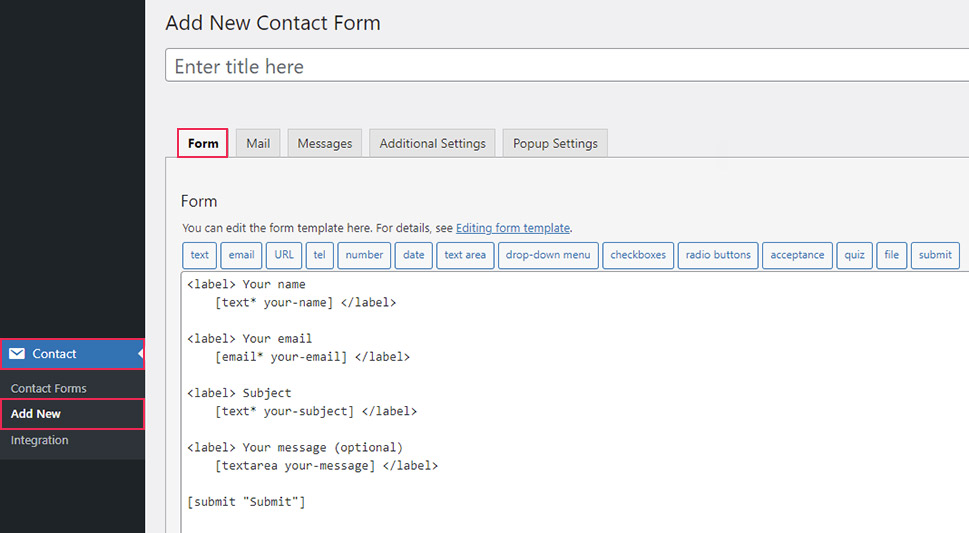Open the Messages tab
The height and width of the screenshot is (533, 969).
pyautogui.click(x=324, y=143)
